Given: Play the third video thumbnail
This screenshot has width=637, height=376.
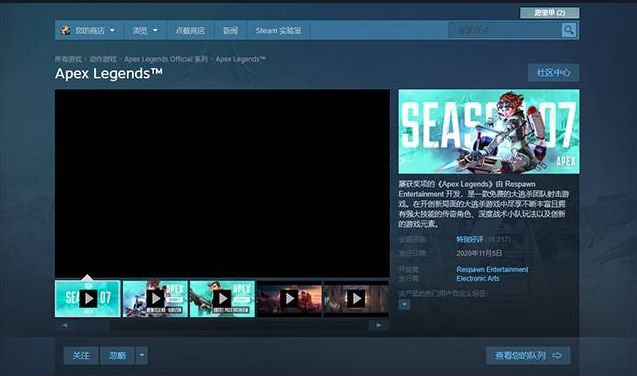Looking at the screenshot, I should pyautogui.click(x=222, y=298).
